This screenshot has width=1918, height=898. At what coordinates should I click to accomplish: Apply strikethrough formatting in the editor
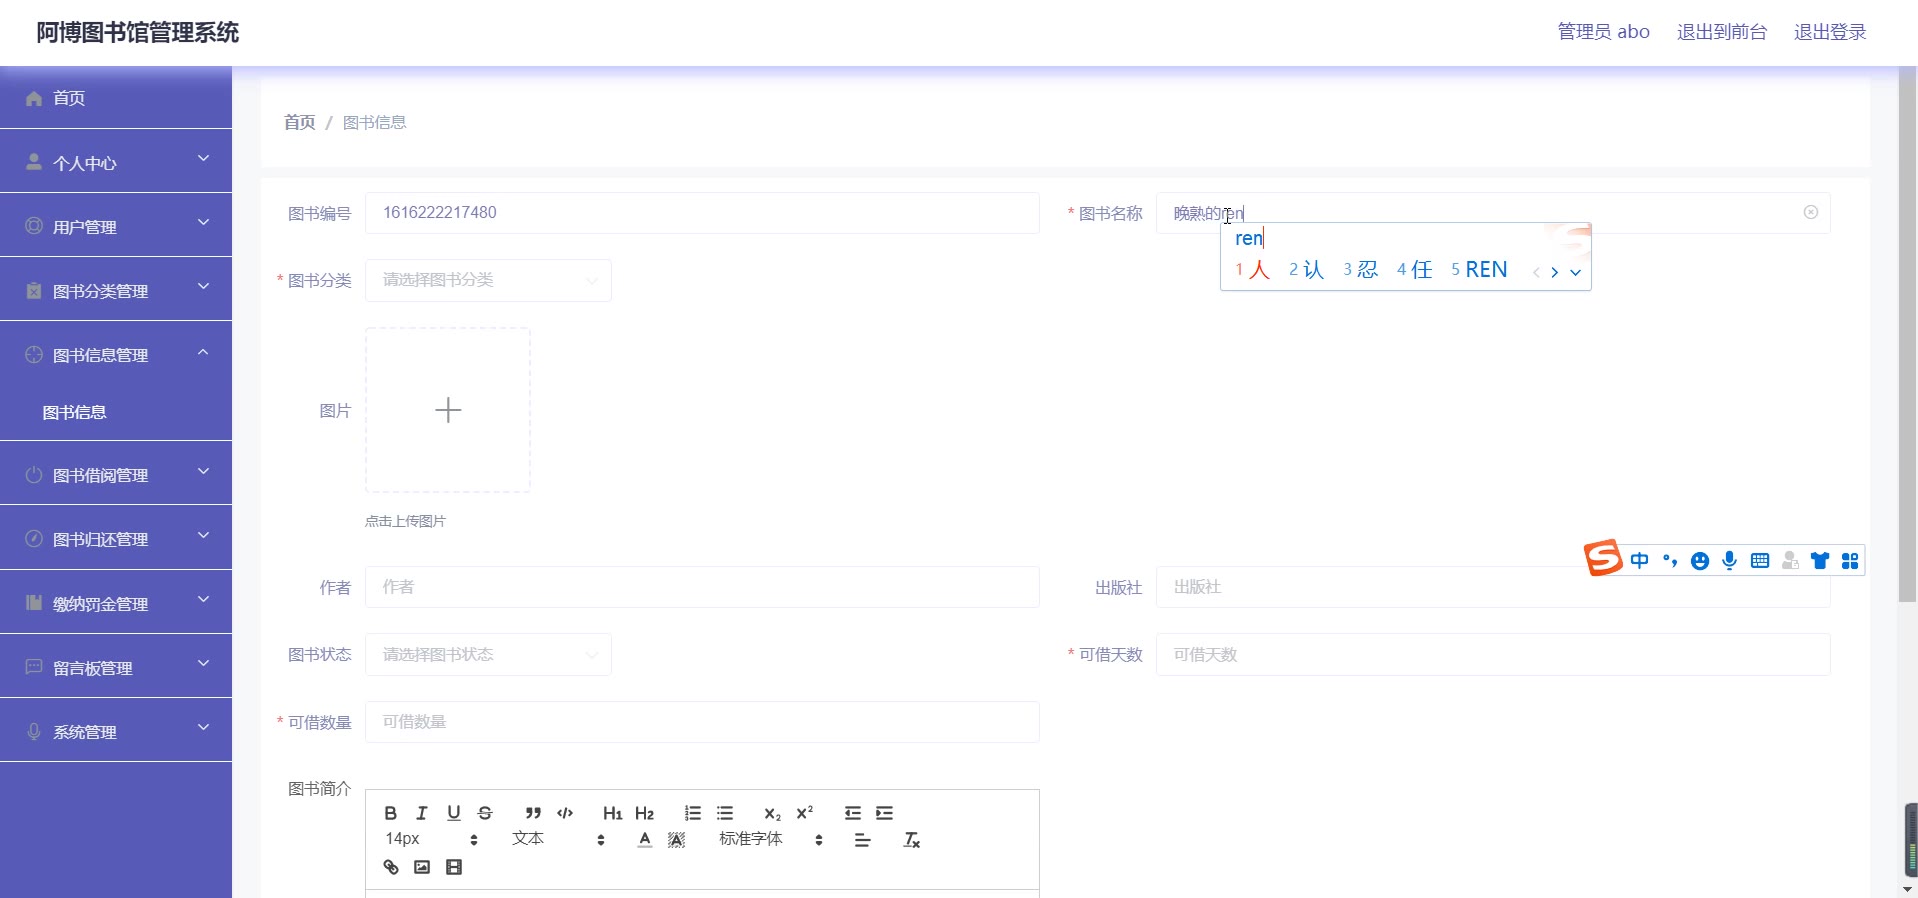(485, 813)
